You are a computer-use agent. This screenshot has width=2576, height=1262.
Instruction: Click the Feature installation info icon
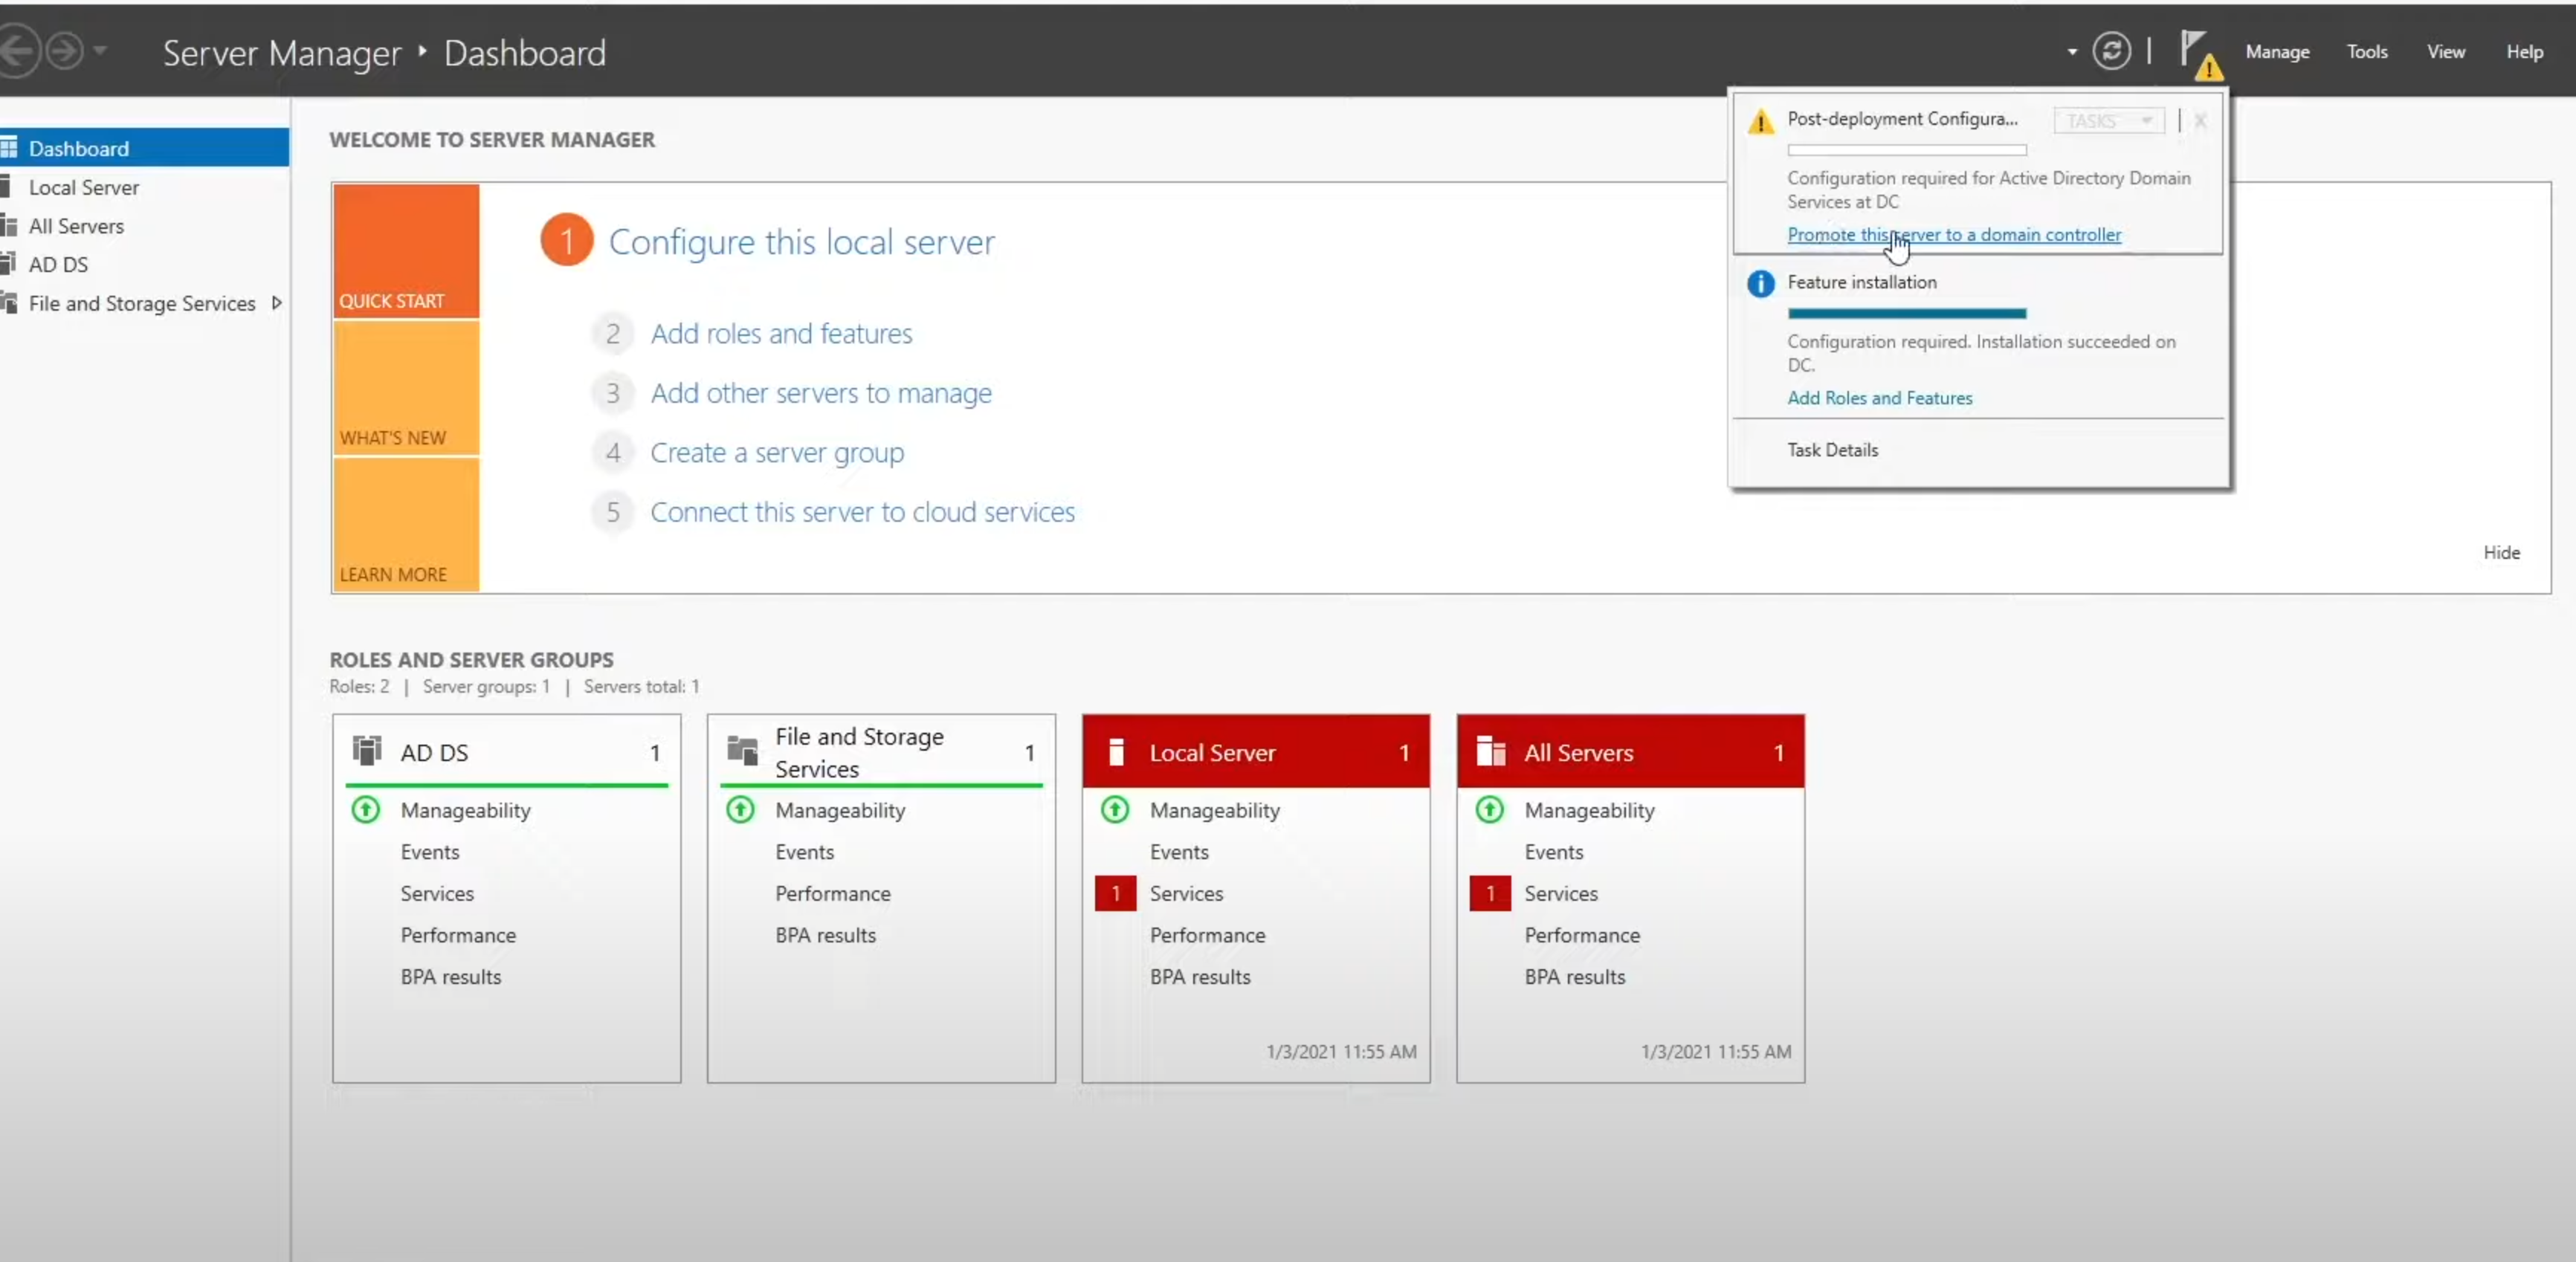[x=1760, y=284]
